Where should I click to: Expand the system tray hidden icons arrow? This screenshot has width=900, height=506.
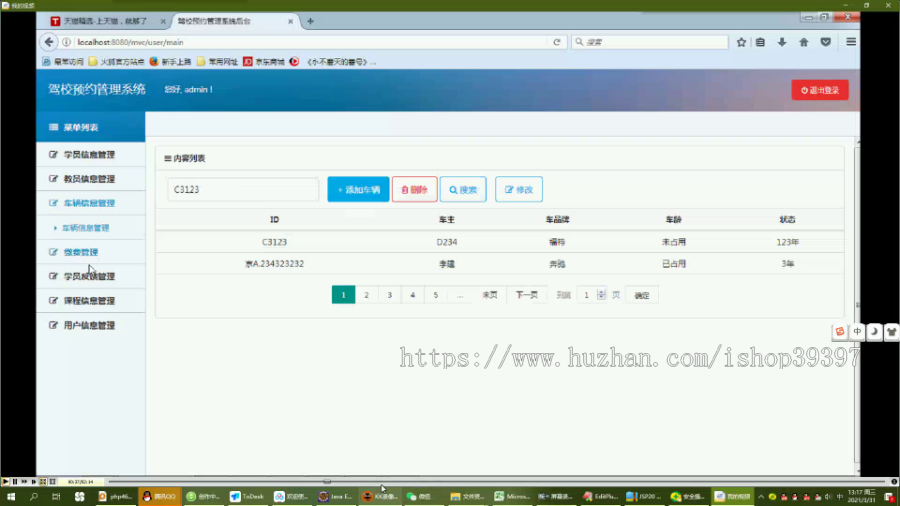coord(761,497)
